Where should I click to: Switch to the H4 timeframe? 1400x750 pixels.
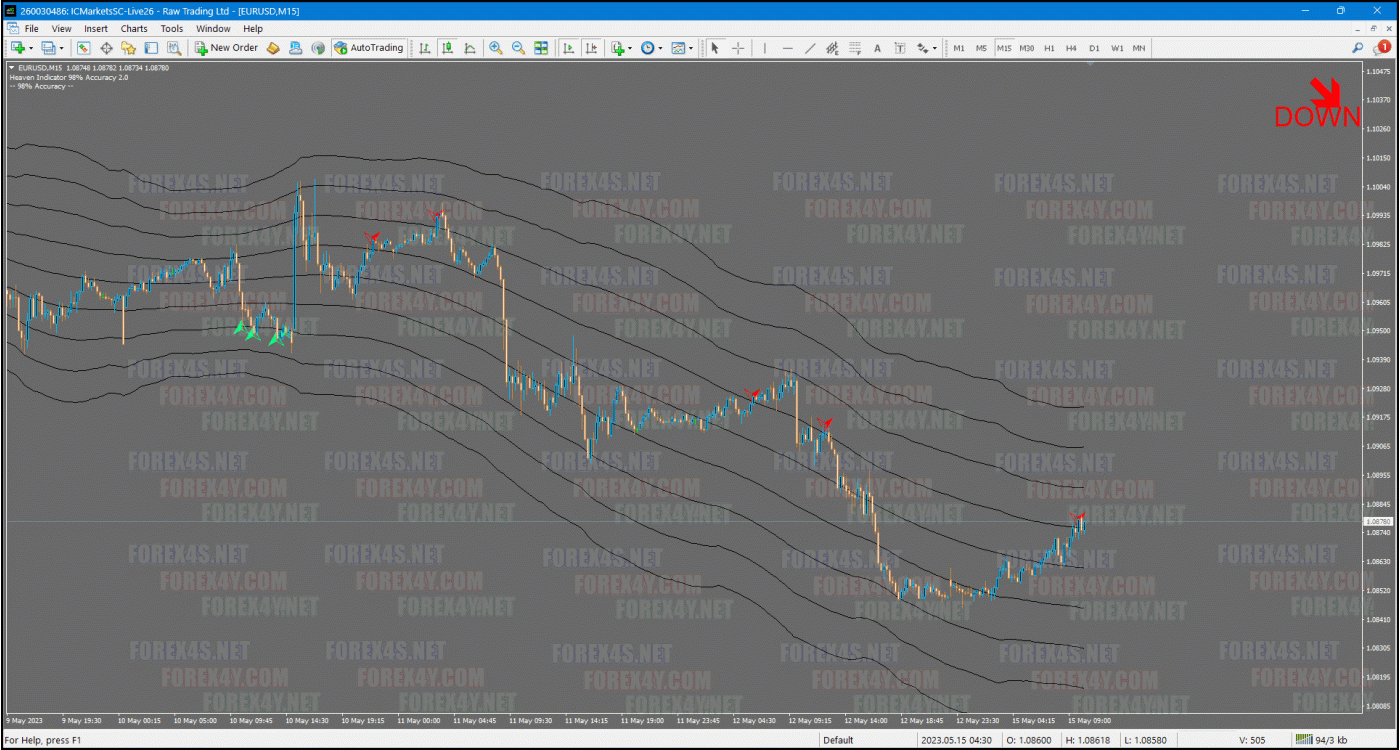1071,48
